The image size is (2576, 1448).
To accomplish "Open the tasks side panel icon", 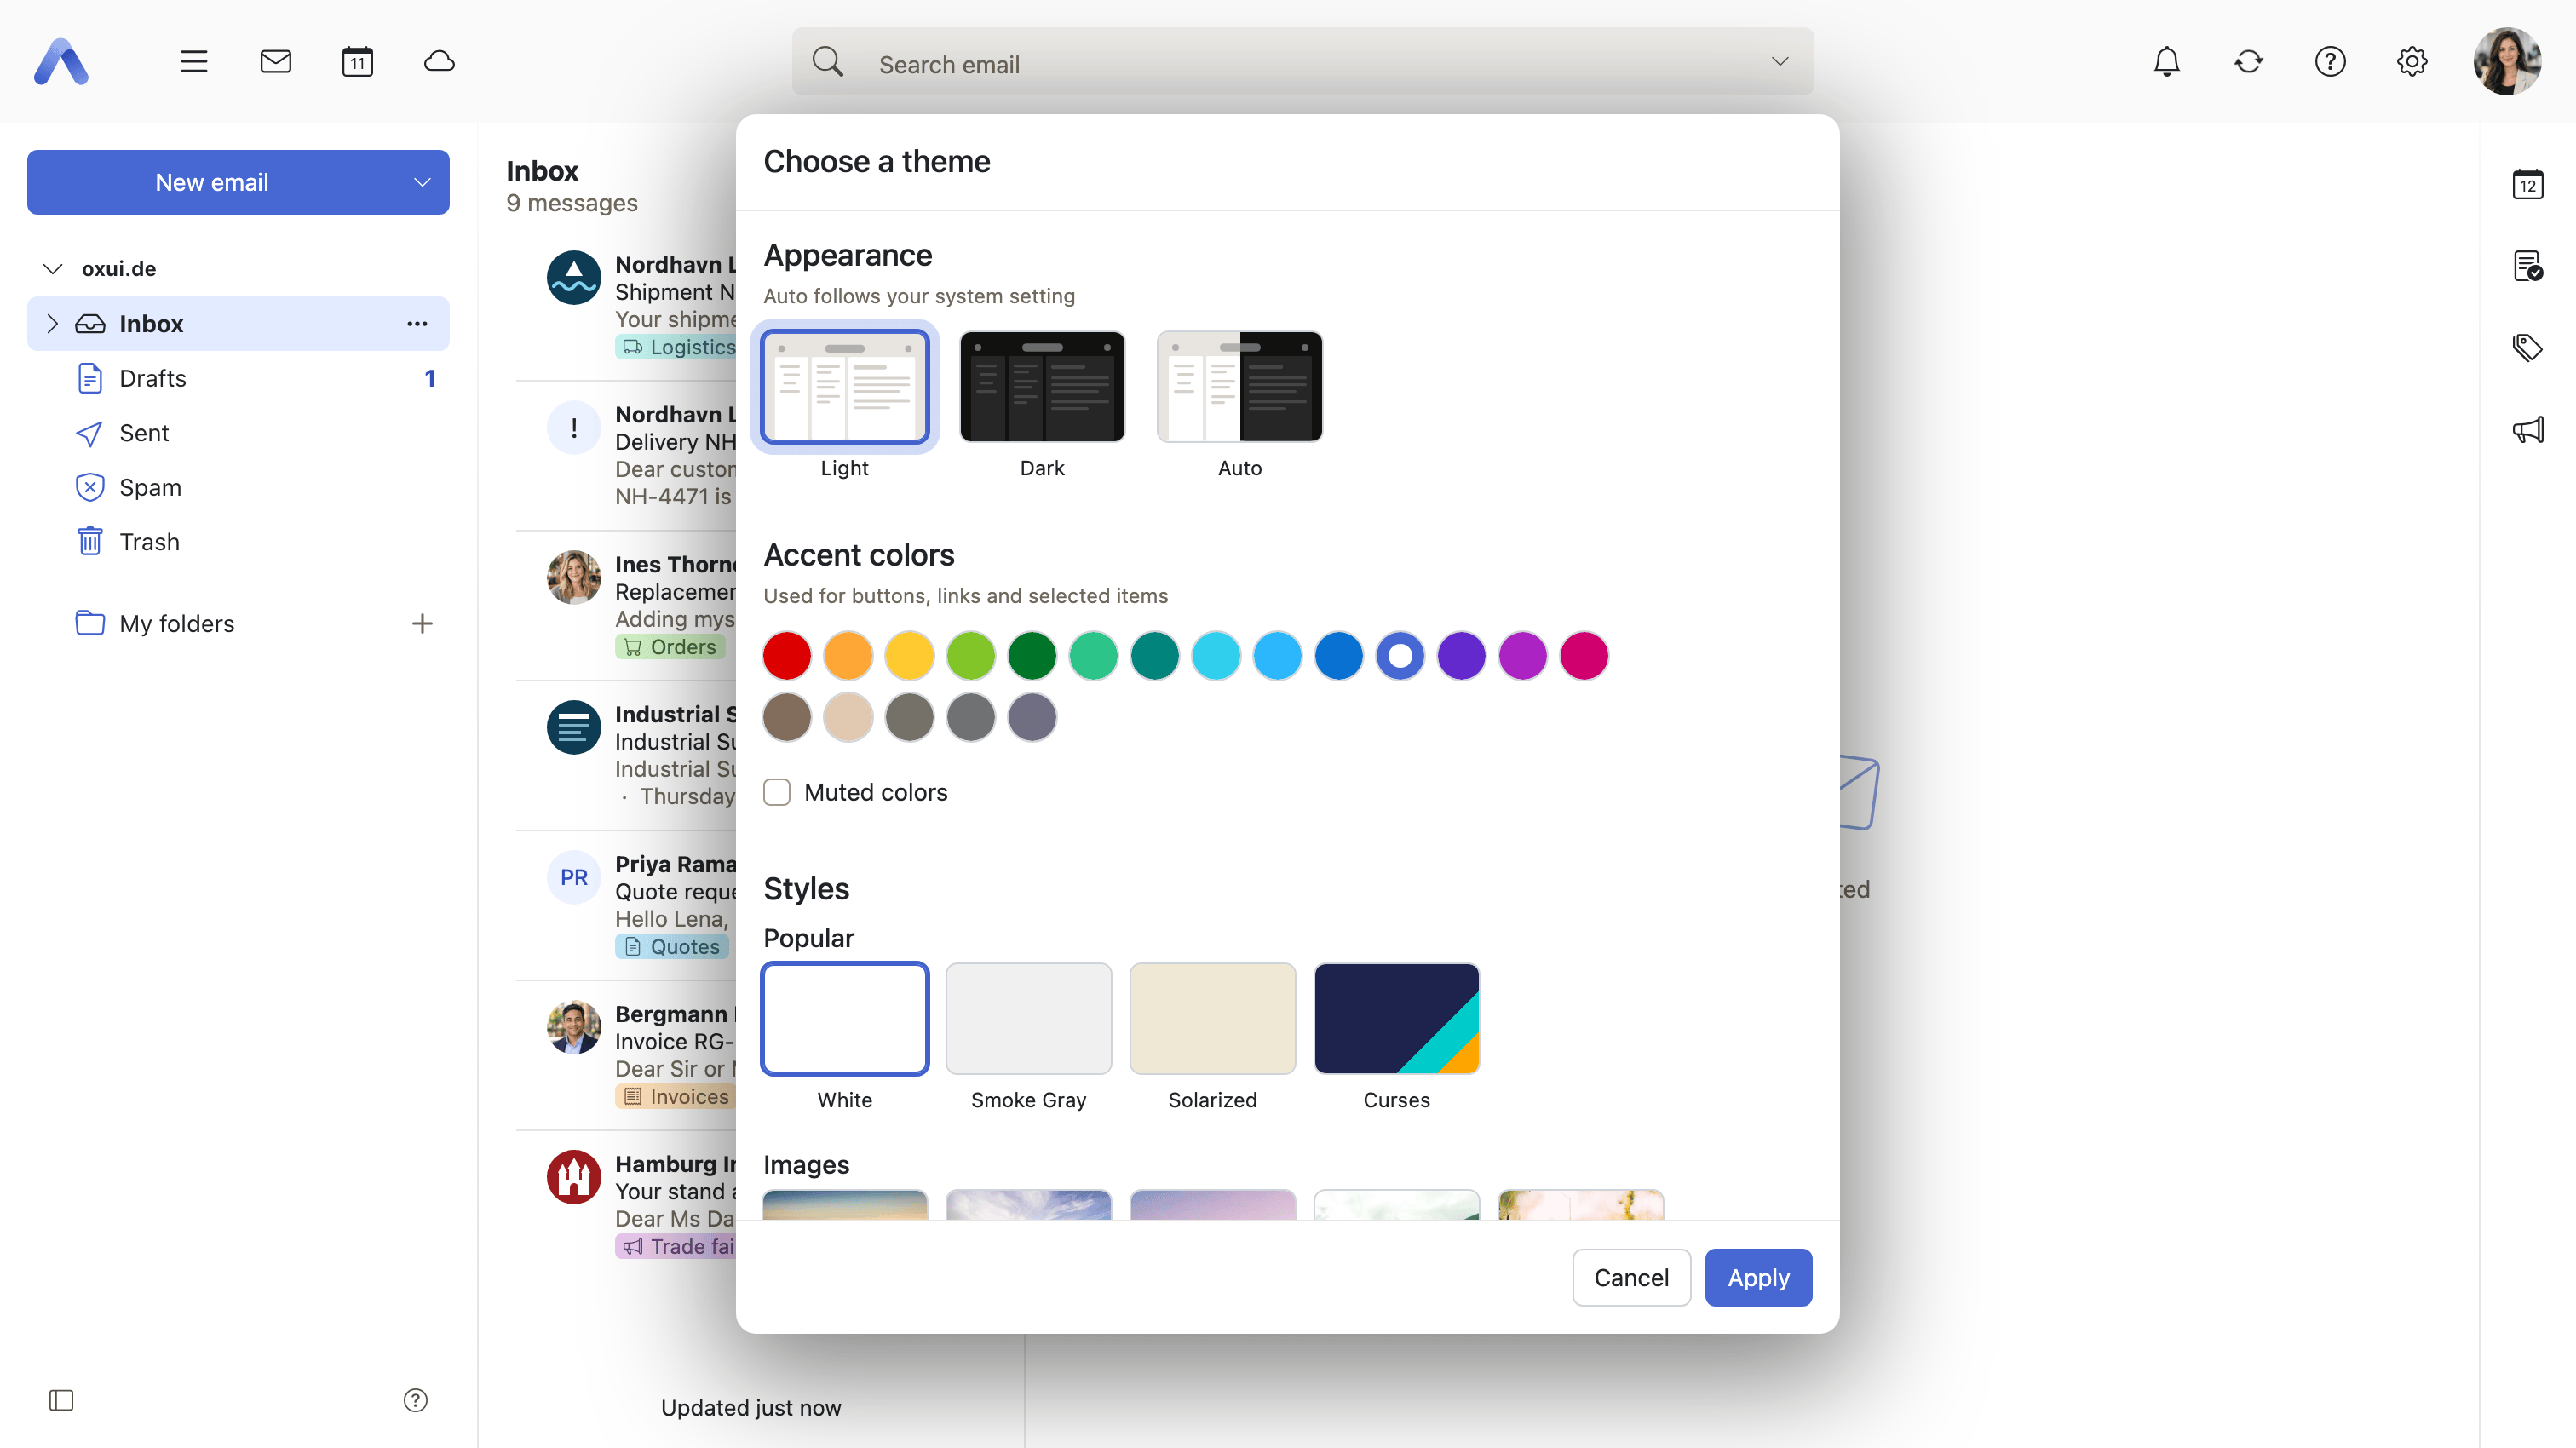I will click(x=2528, y=267).
